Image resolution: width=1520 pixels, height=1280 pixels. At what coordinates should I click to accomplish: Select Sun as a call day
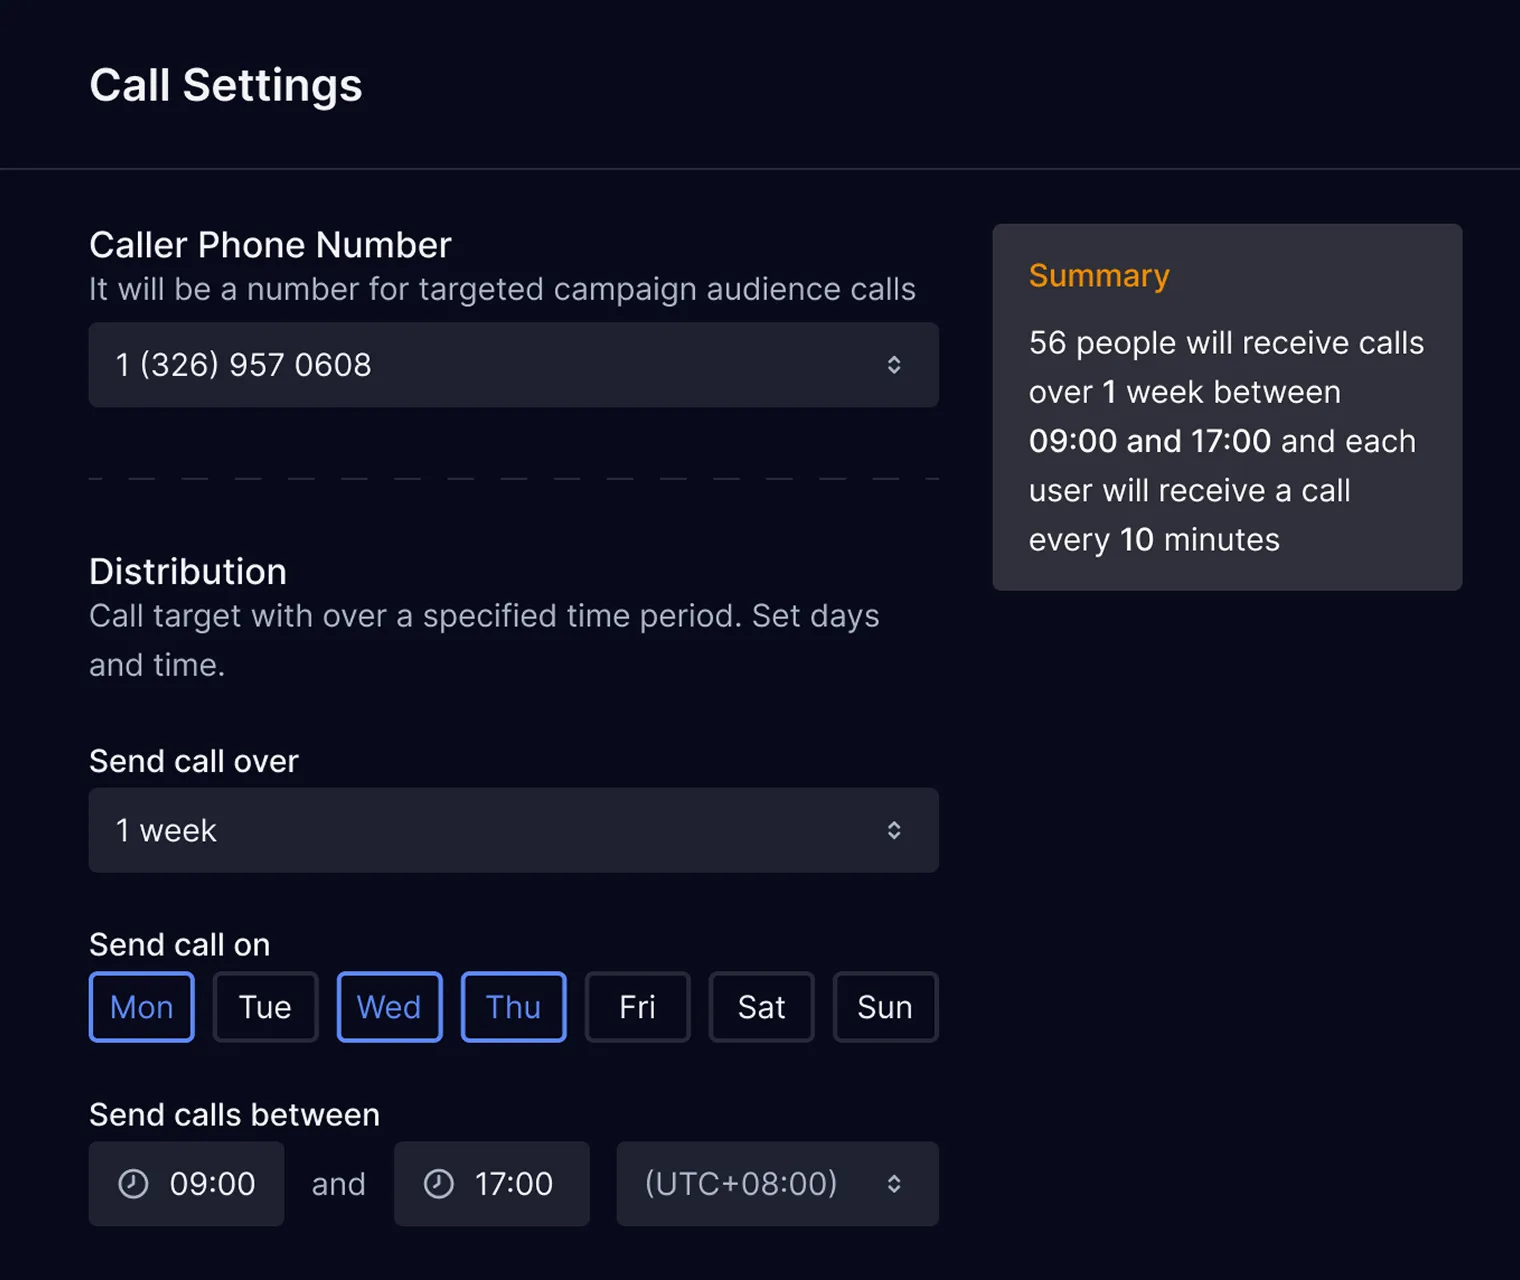pos(885,1007)
